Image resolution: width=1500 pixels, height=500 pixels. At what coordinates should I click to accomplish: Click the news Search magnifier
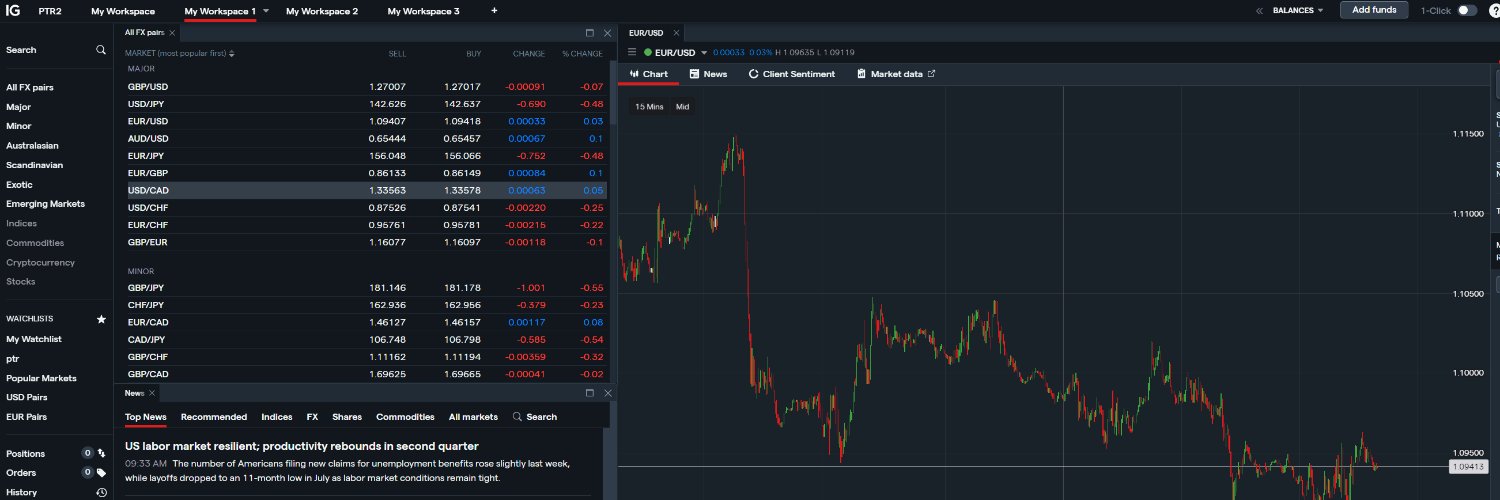point(517,416)
